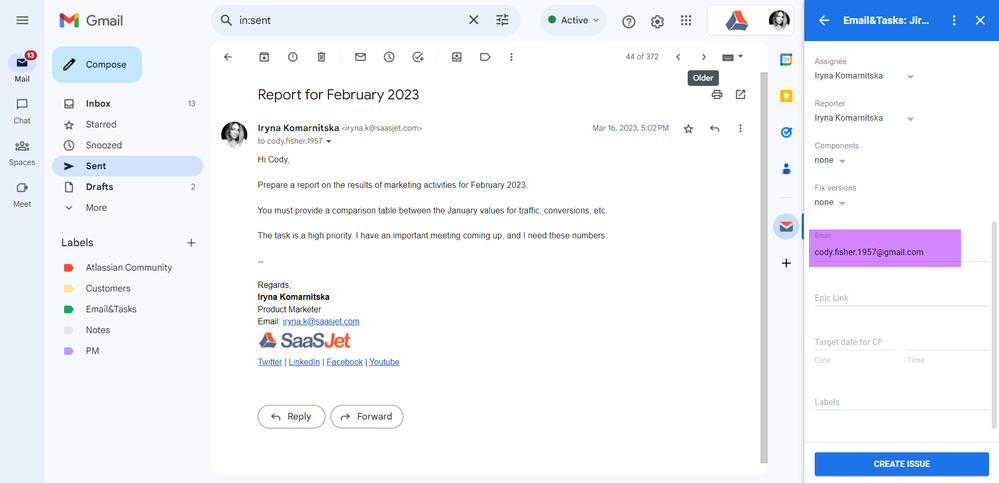Open the LinkedIn signature link

pos(304,362)
